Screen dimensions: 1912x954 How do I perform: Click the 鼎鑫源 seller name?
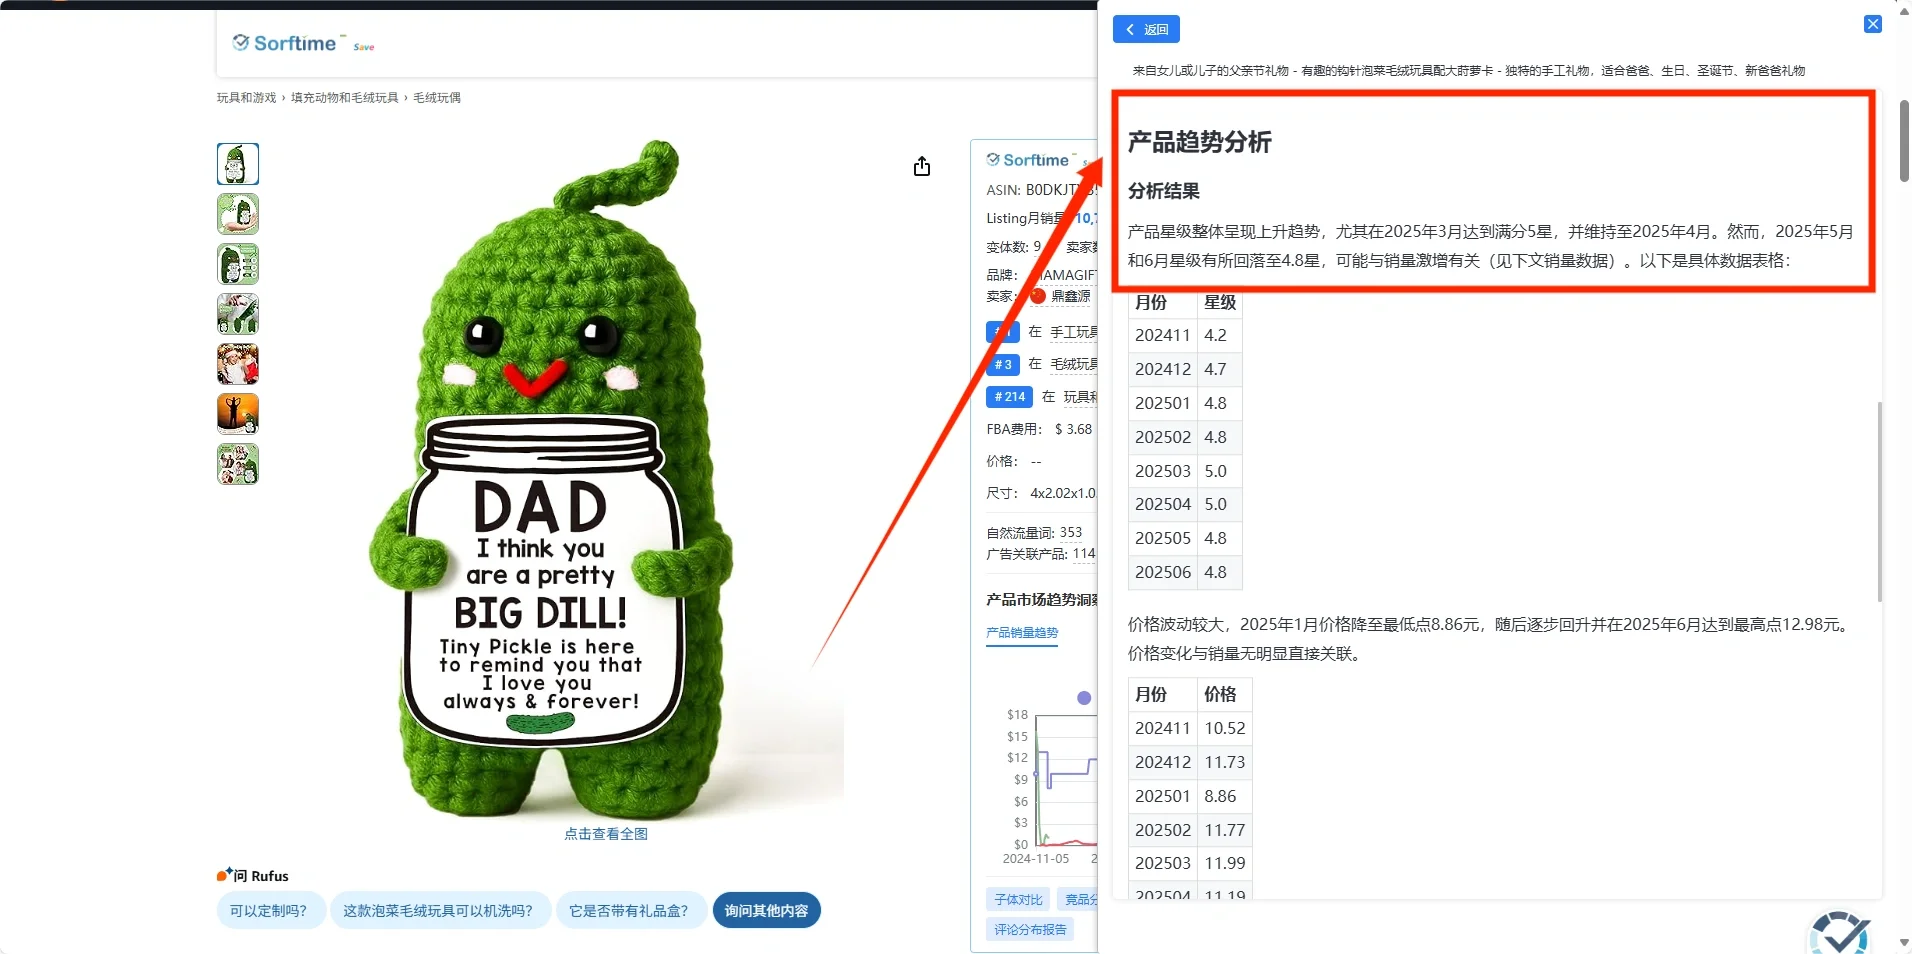1071,296
